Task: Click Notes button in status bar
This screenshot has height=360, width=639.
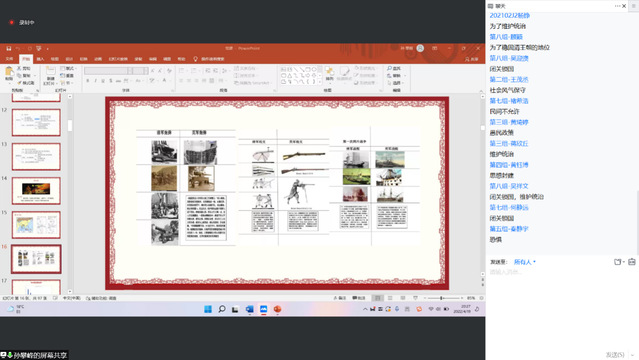Action: click(339, 298)
